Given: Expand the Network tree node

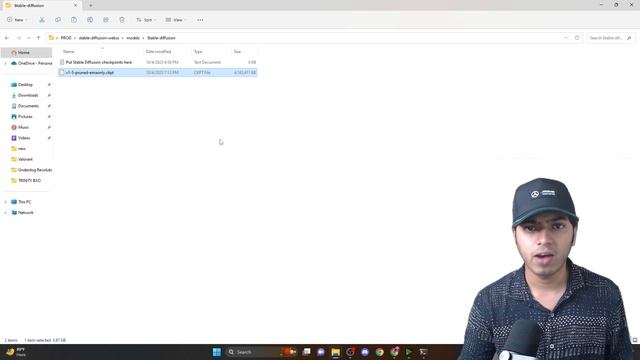Looking at the screenshot, I should pos(5,213).
